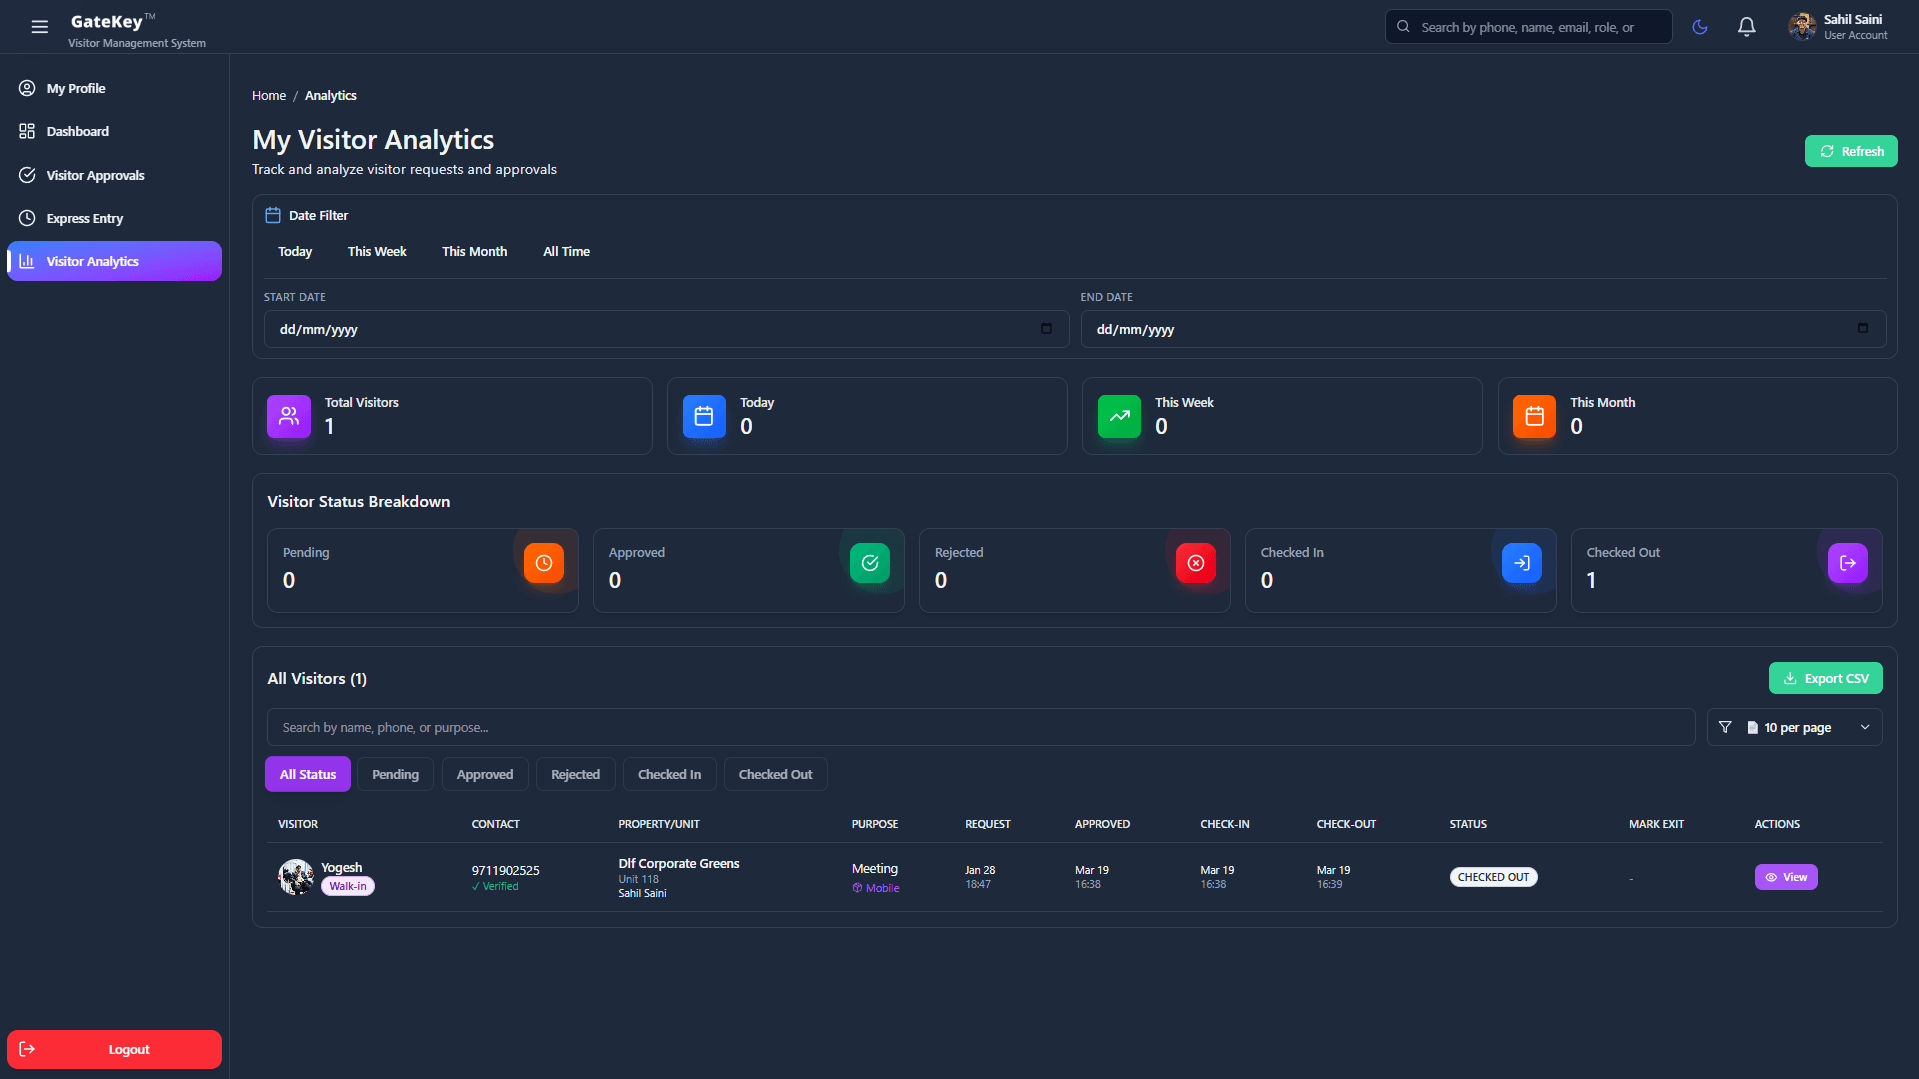Filter visitors by Pending status
1919x1079 pixels.
394,773
